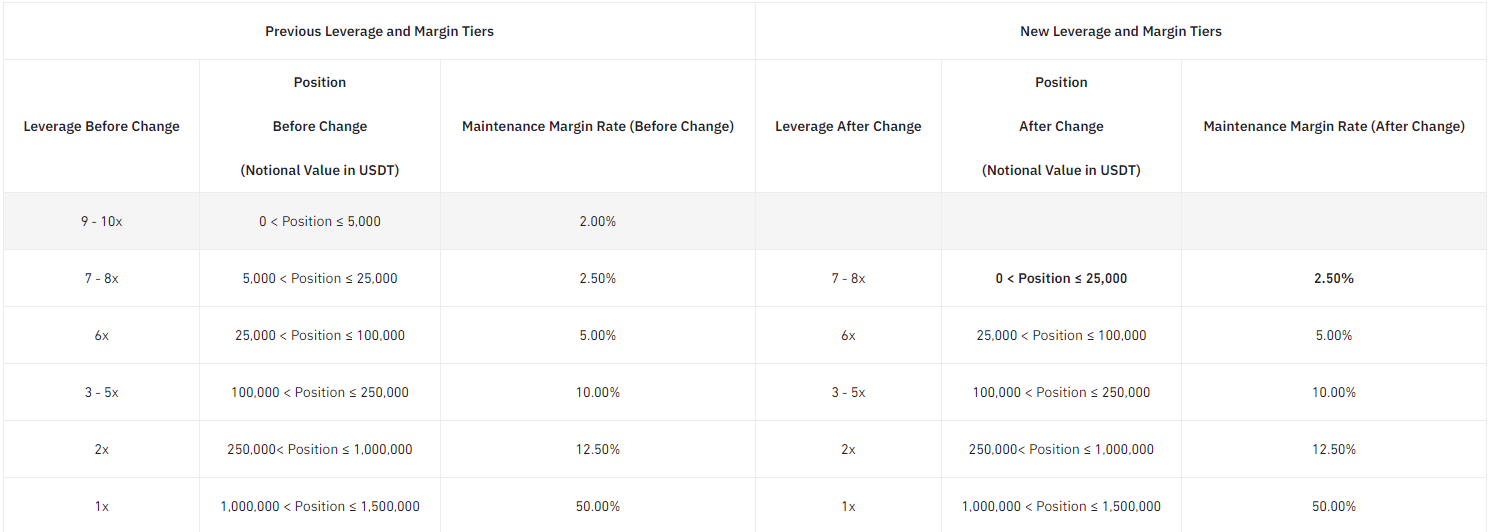The width and height of the screenshot is (1490, 532).
Task: Click the 2x cell under Leverage Before Change
Action: point(101,449)
